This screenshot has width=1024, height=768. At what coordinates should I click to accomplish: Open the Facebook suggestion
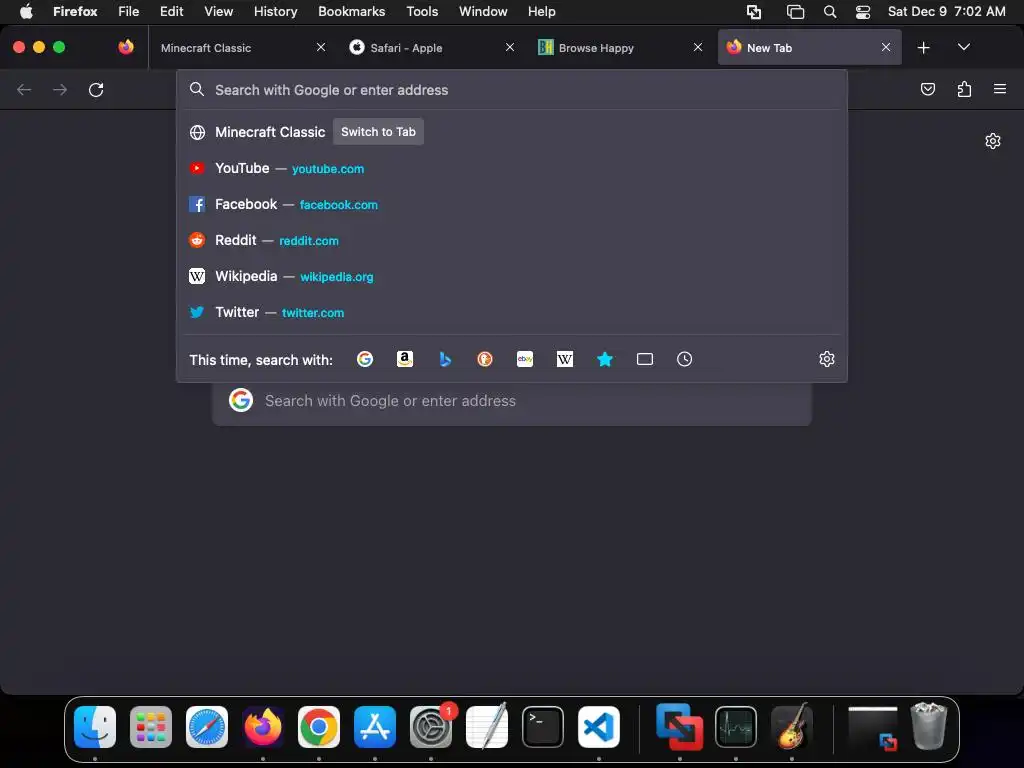pyautogui.click(x=512, y=204)
